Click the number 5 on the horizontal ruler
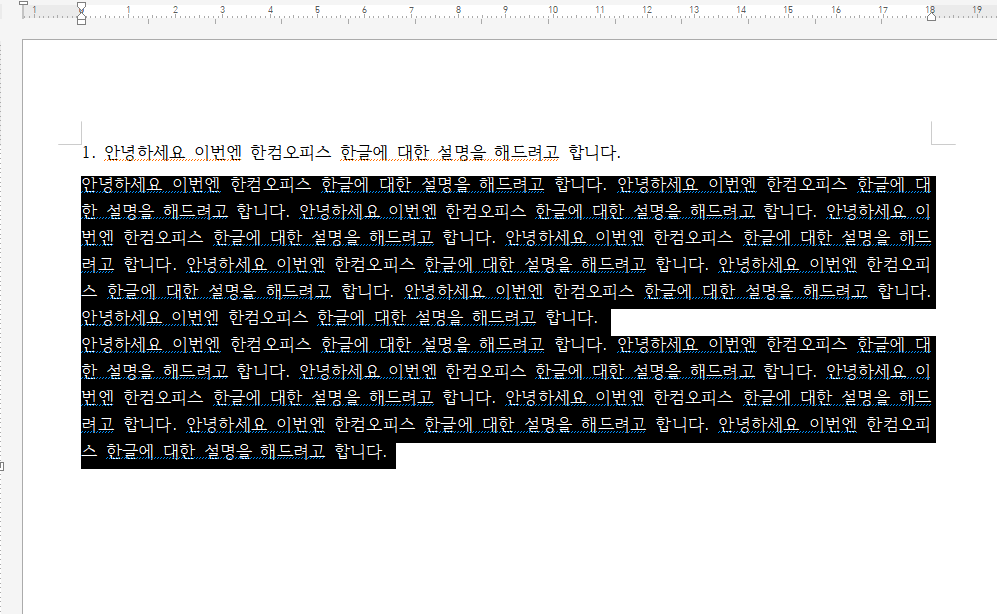 click(317, 10)
